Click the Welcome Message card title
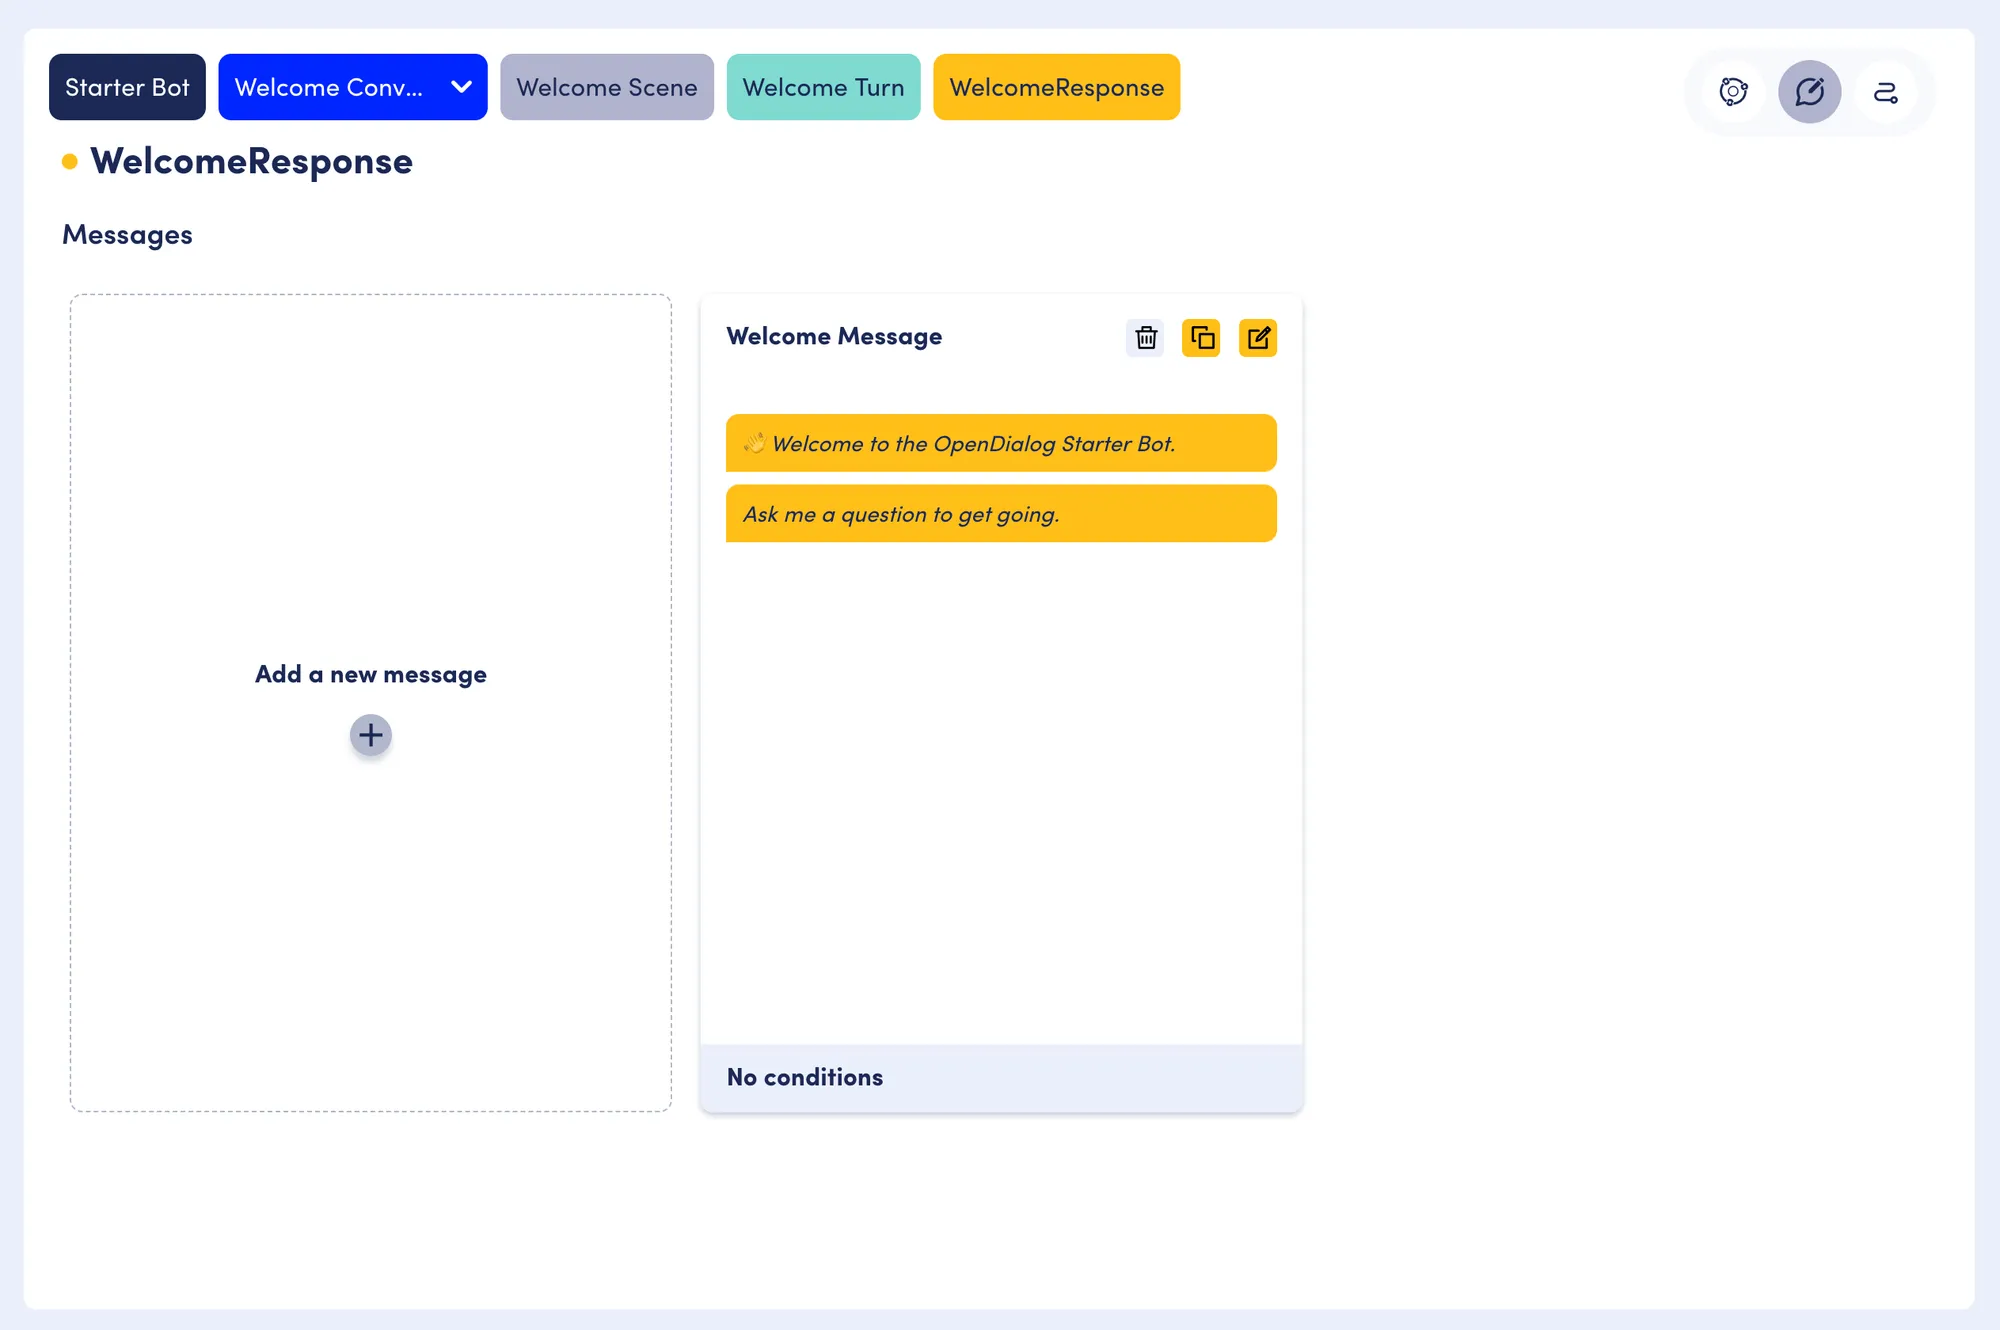Viewport: 2000px width, 1330px height. point(834,336)
